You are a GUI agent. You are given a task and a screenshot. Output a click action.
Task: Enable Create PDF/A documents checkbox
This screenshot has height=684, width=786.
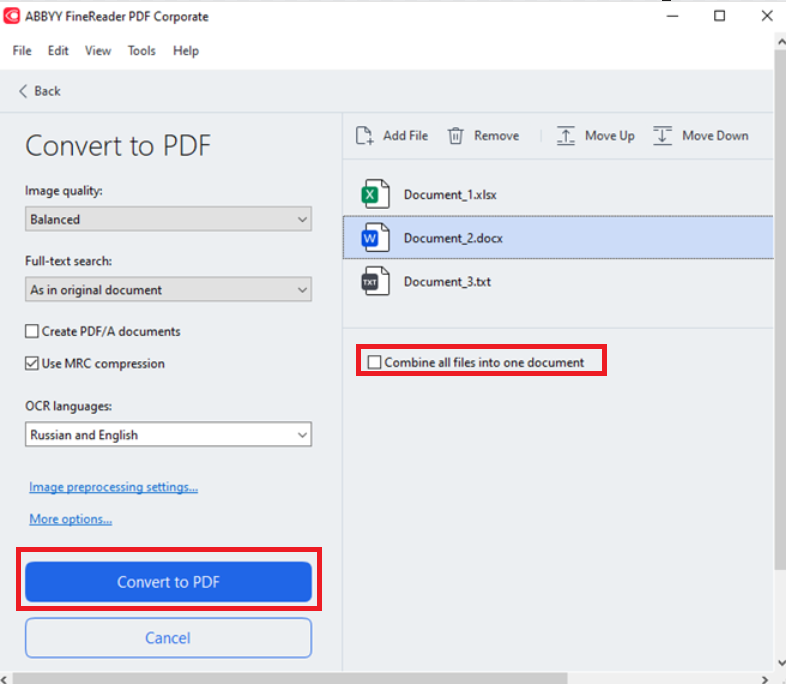[32, 331]
